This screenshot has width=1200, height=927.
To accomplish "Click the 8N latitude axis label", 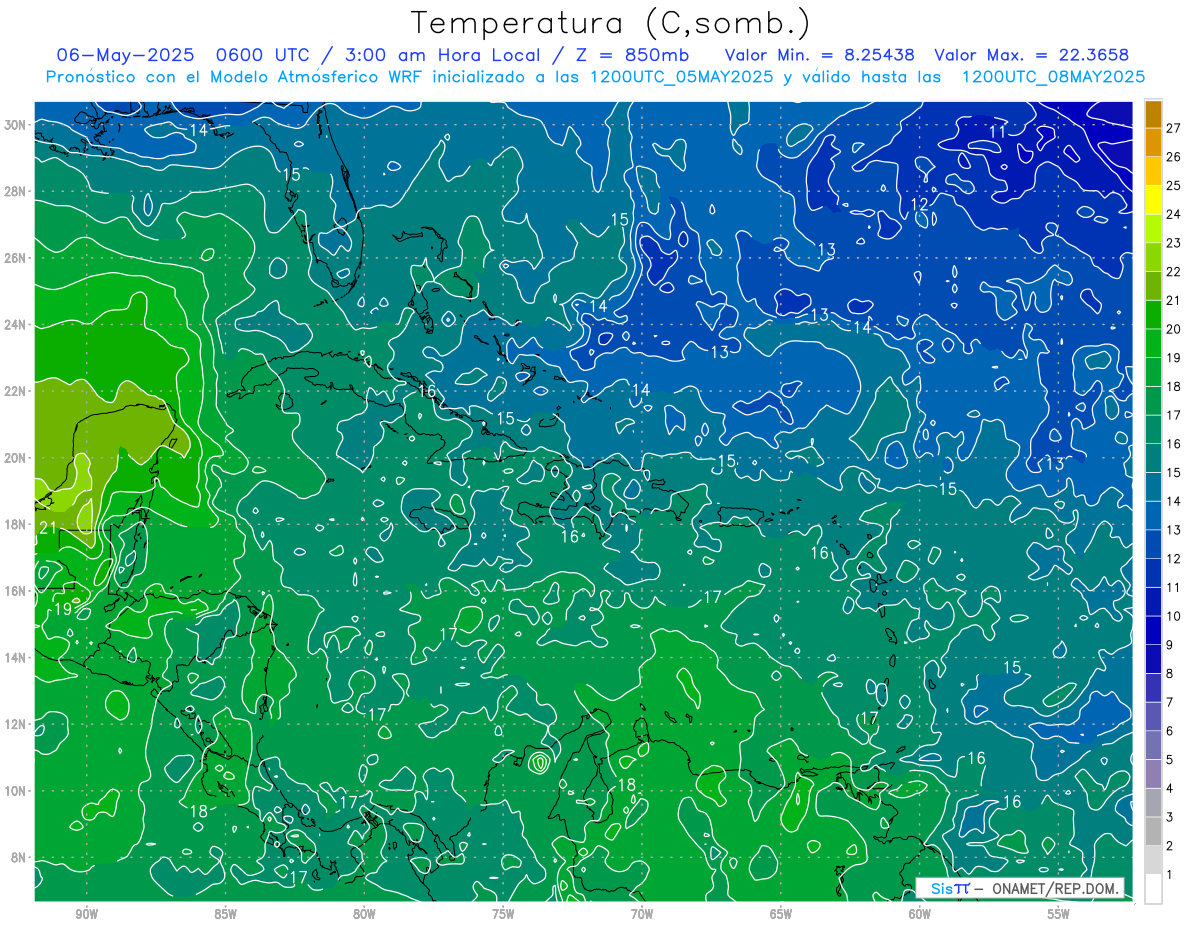I will [17, 857].
